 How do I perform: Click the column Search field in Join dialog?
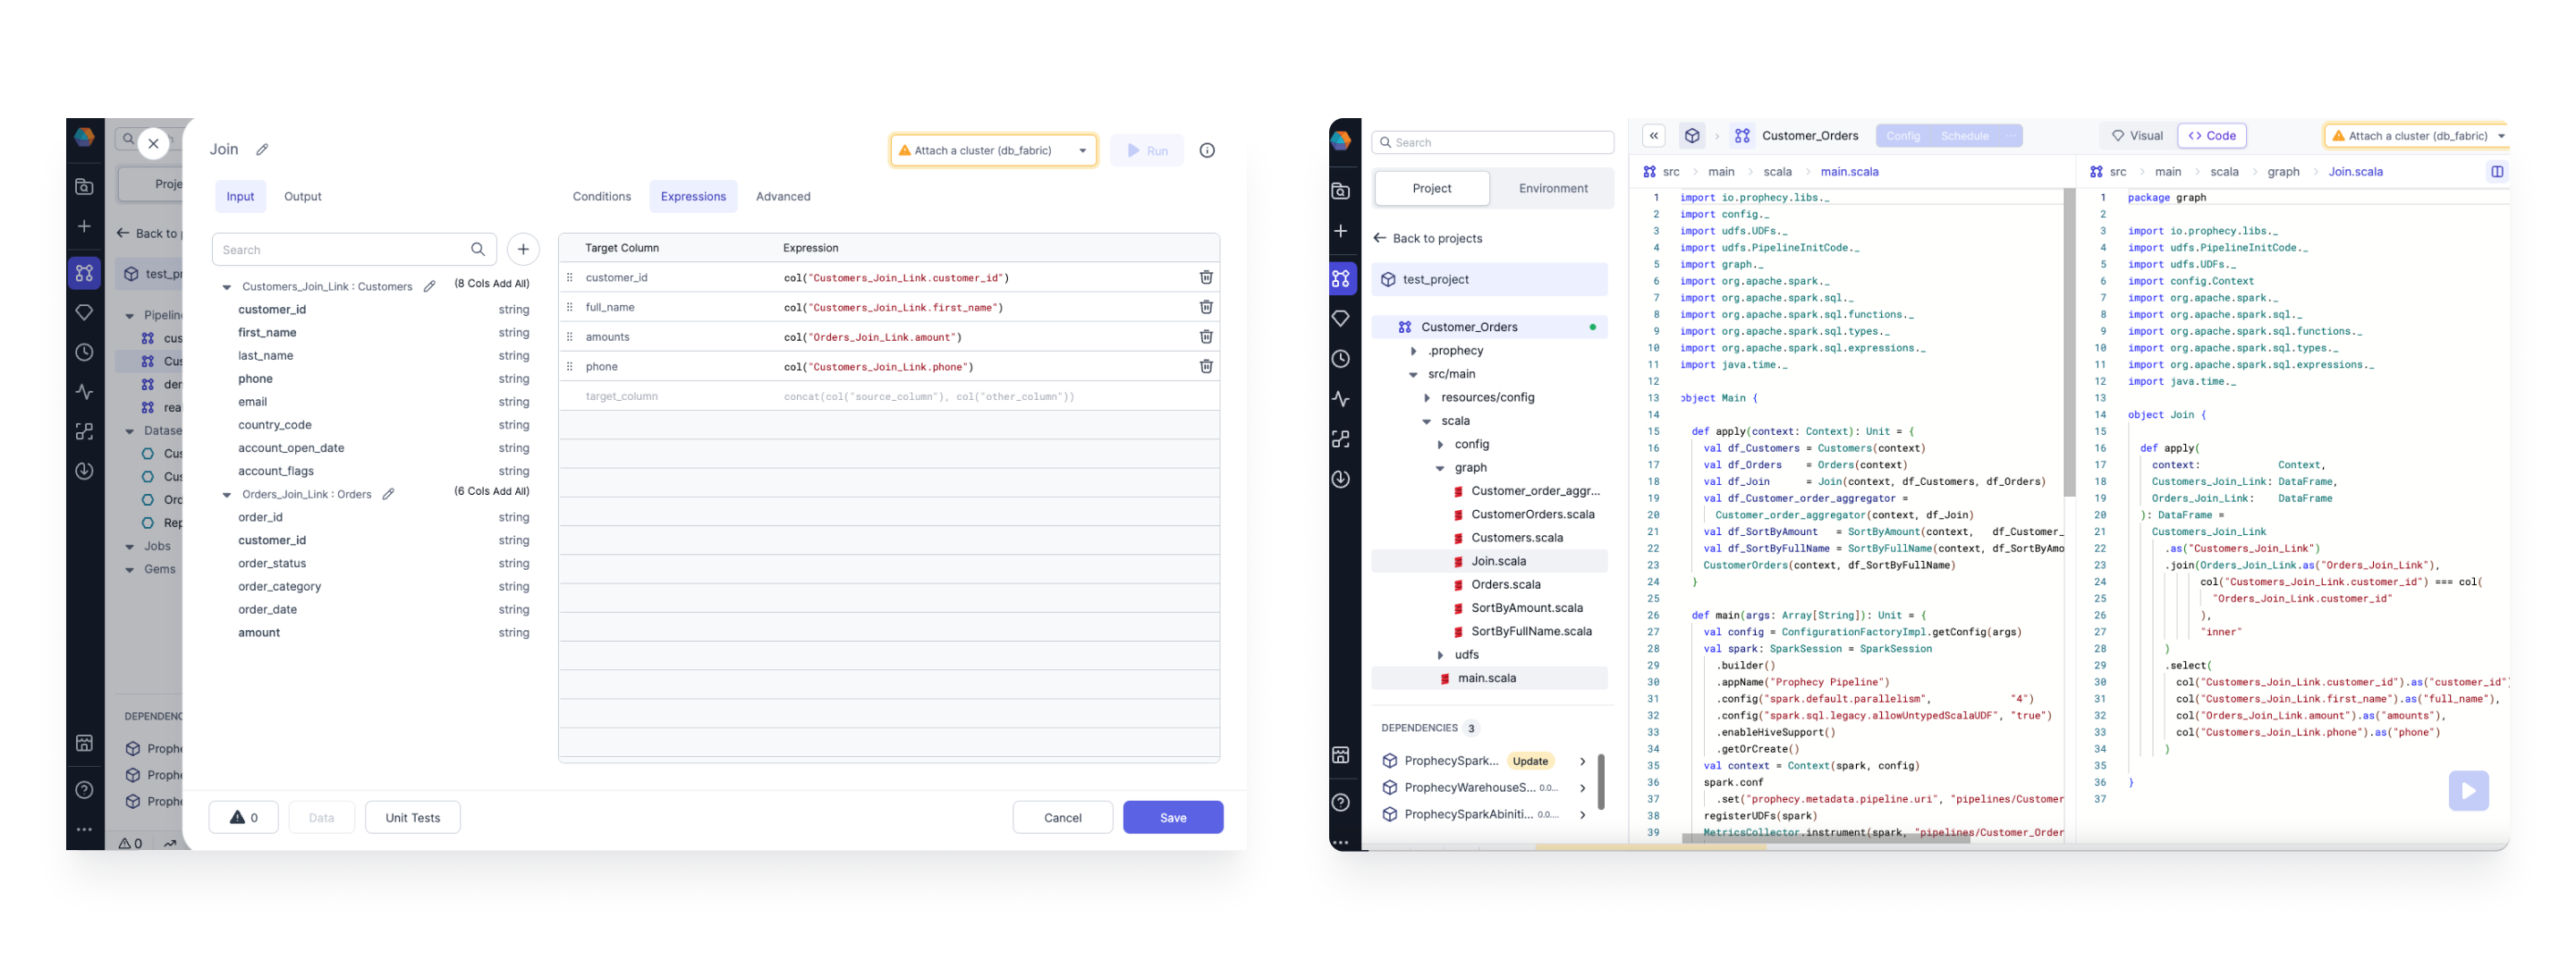tap(342, 250)
